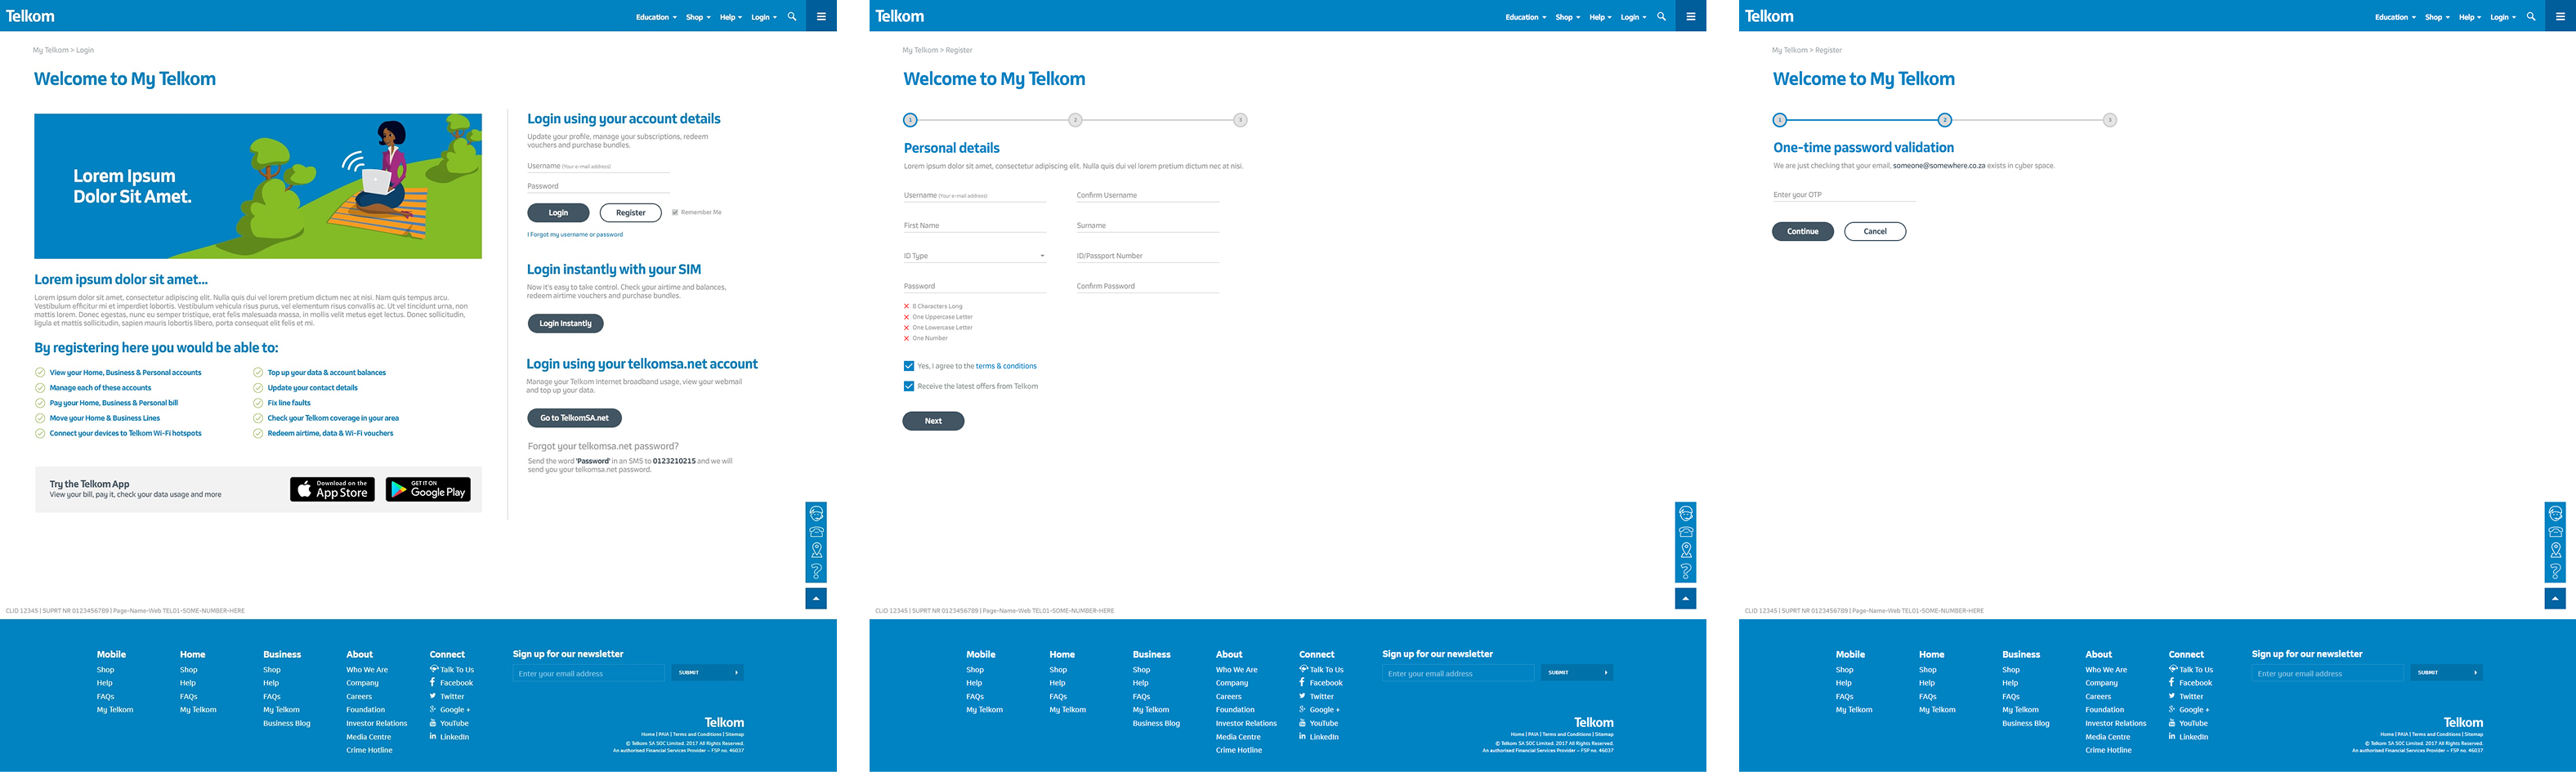Open the Education menu item
This screenshot has height=772, width=2576.
[x=653, y=16]
